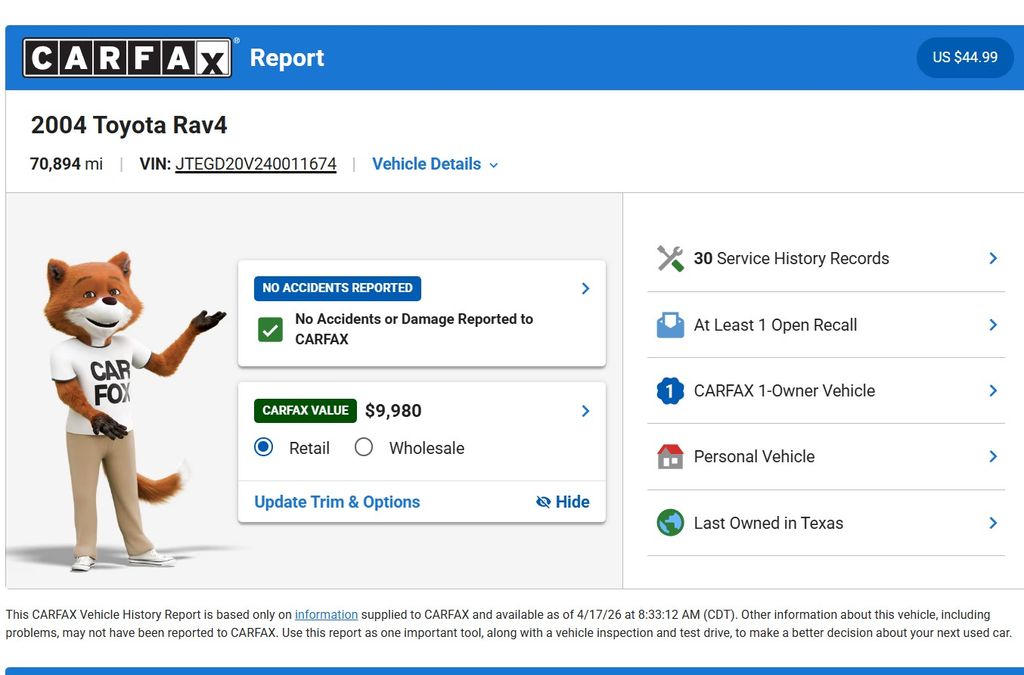This screenshot has height=675, width=1024.
Task: Follow the 'information' hyperlink in disclaimer
Action: (x=326, y=615)
